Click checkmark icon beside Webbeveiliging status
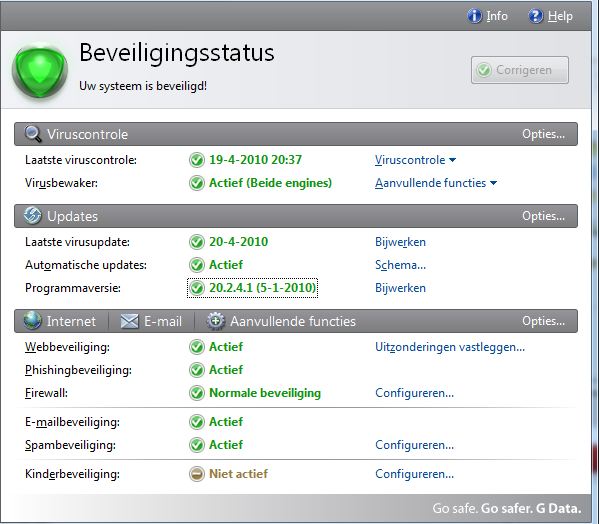This screenshot has height=524, width=599. 197,347
